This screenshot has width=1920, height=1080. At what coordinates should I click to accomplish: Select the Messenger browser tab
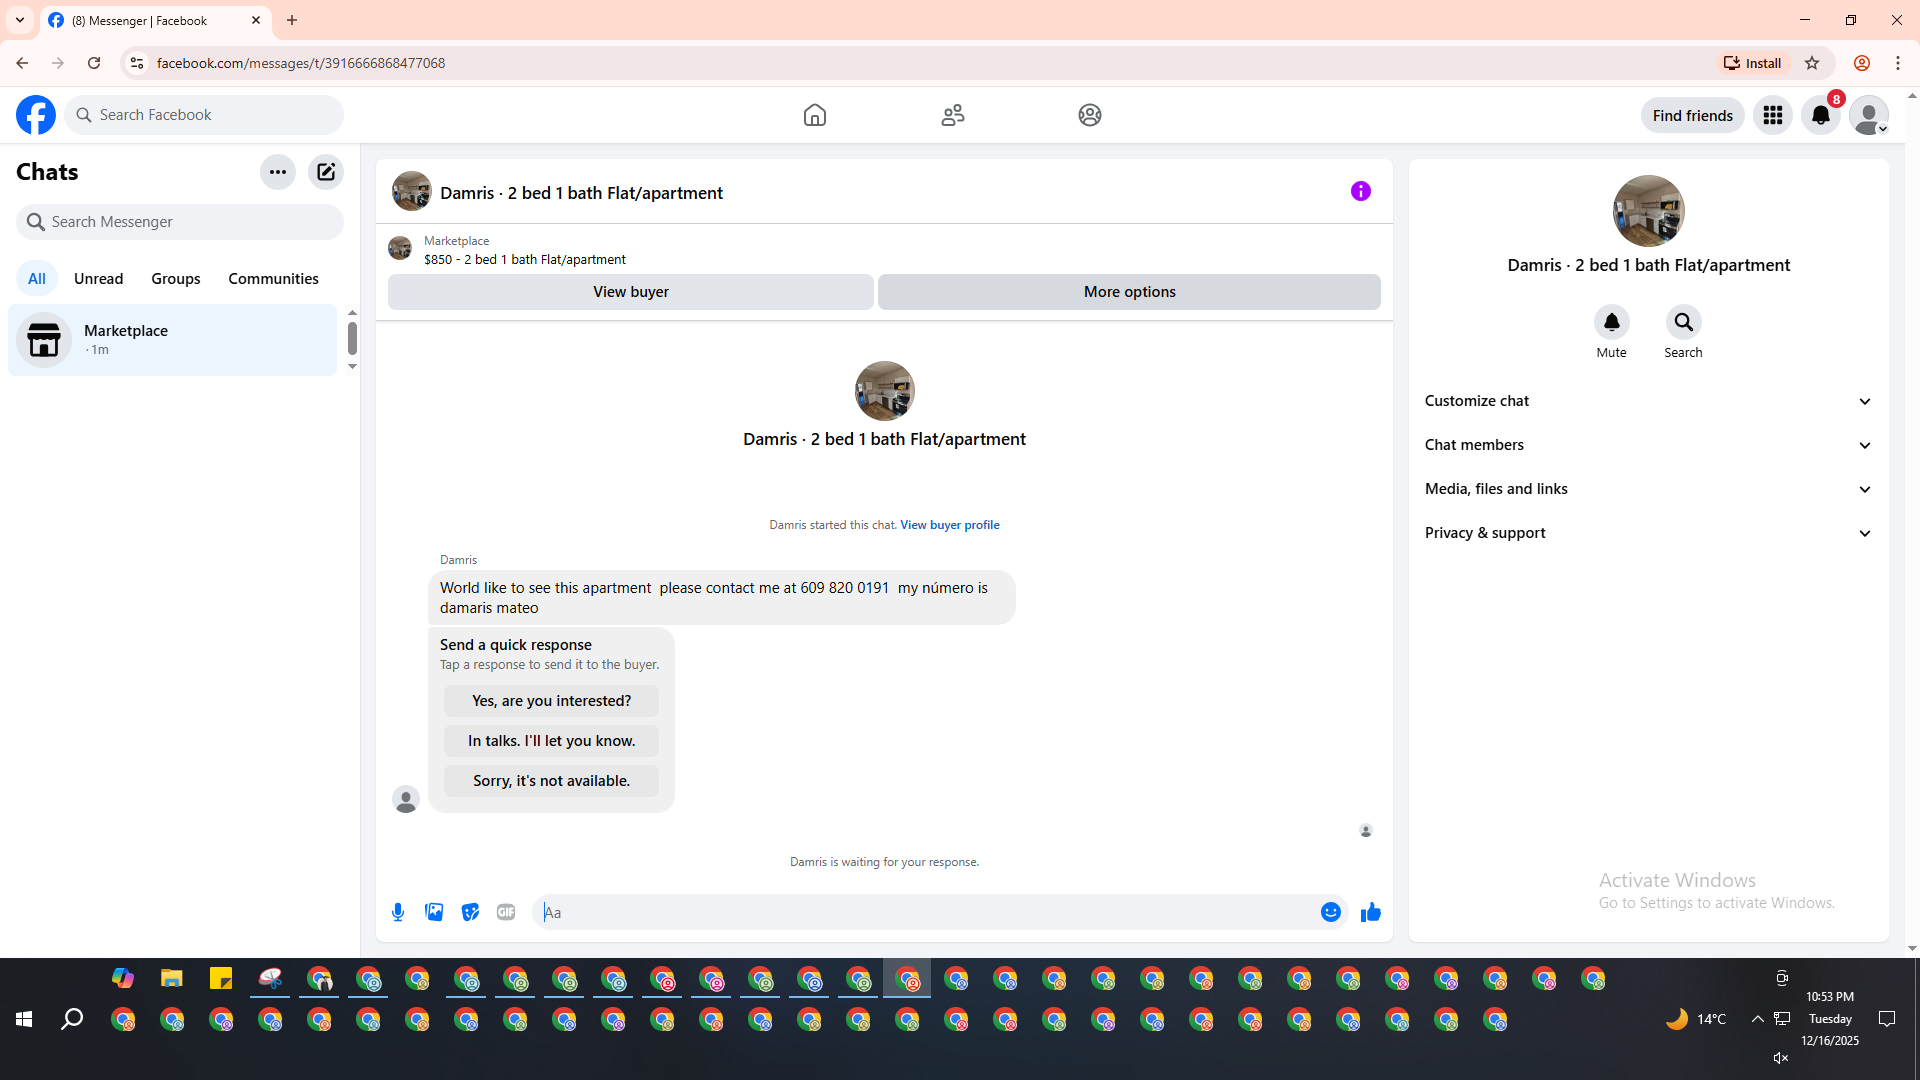(x=155, y=20)
